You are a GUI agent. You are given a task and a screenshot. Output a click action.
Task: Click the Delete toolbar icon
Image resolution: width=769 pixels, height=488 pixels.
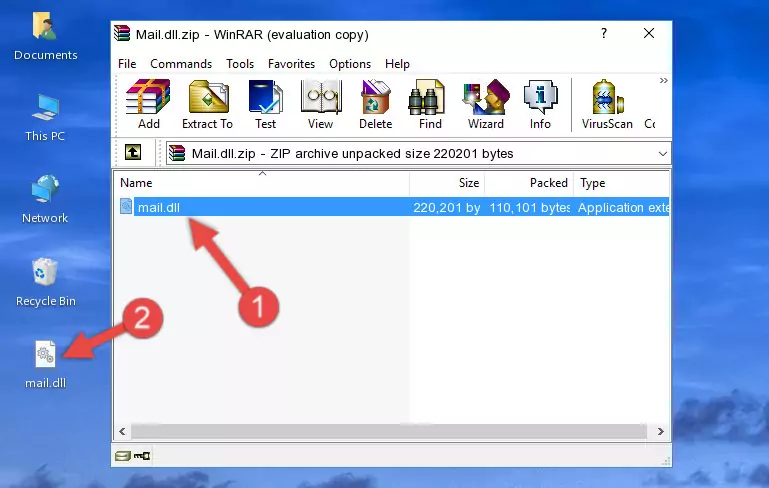[x=376, y=104]
